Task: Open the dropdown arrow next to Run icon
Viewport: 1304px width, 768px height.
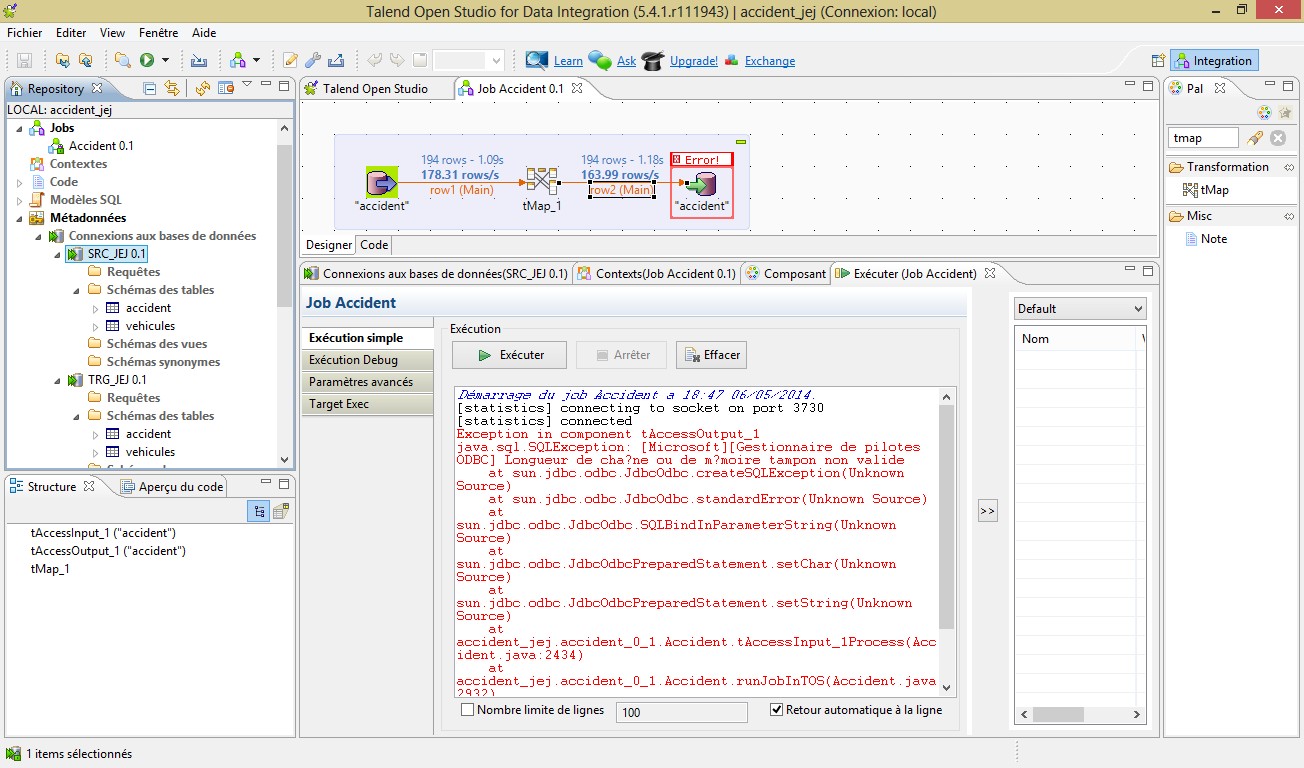Action: [x=165, y=60]
